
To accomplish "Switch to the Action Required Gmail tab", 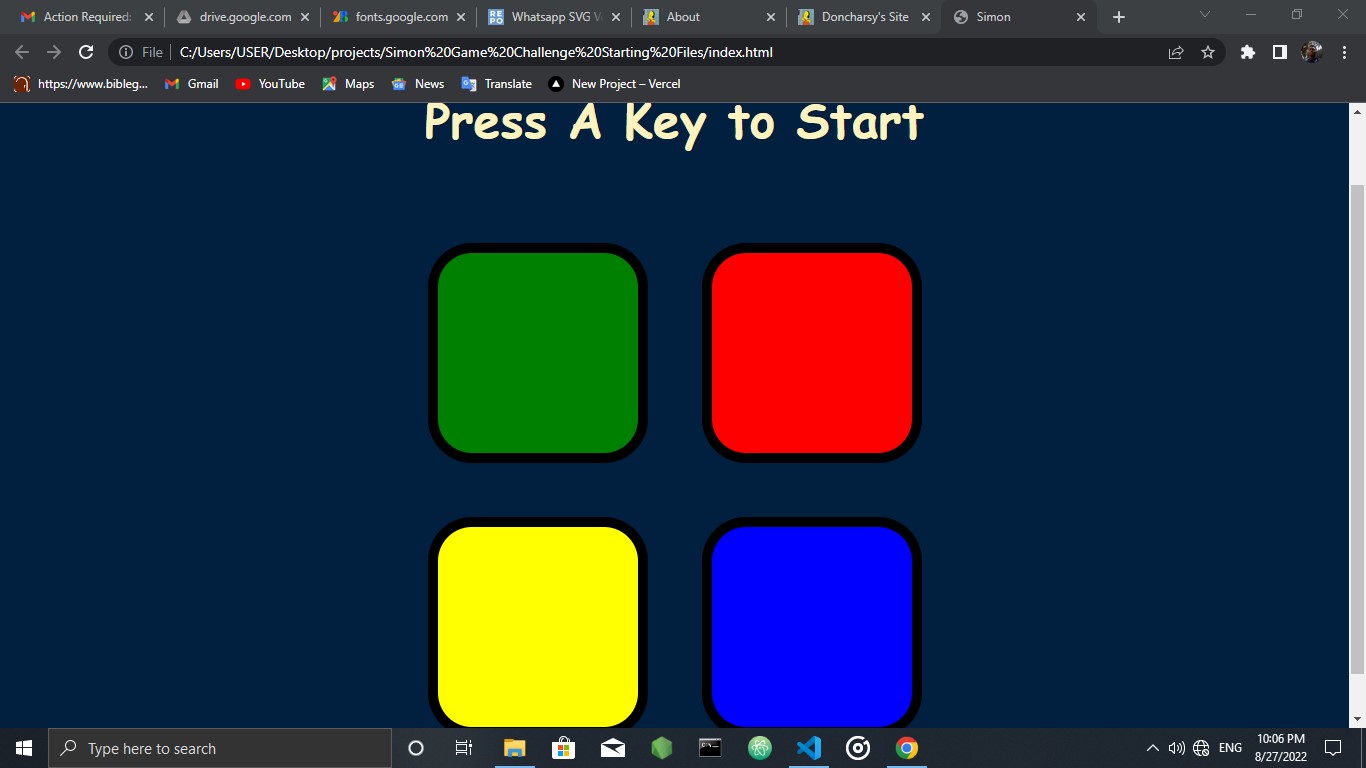I will [x=87, y=17].
